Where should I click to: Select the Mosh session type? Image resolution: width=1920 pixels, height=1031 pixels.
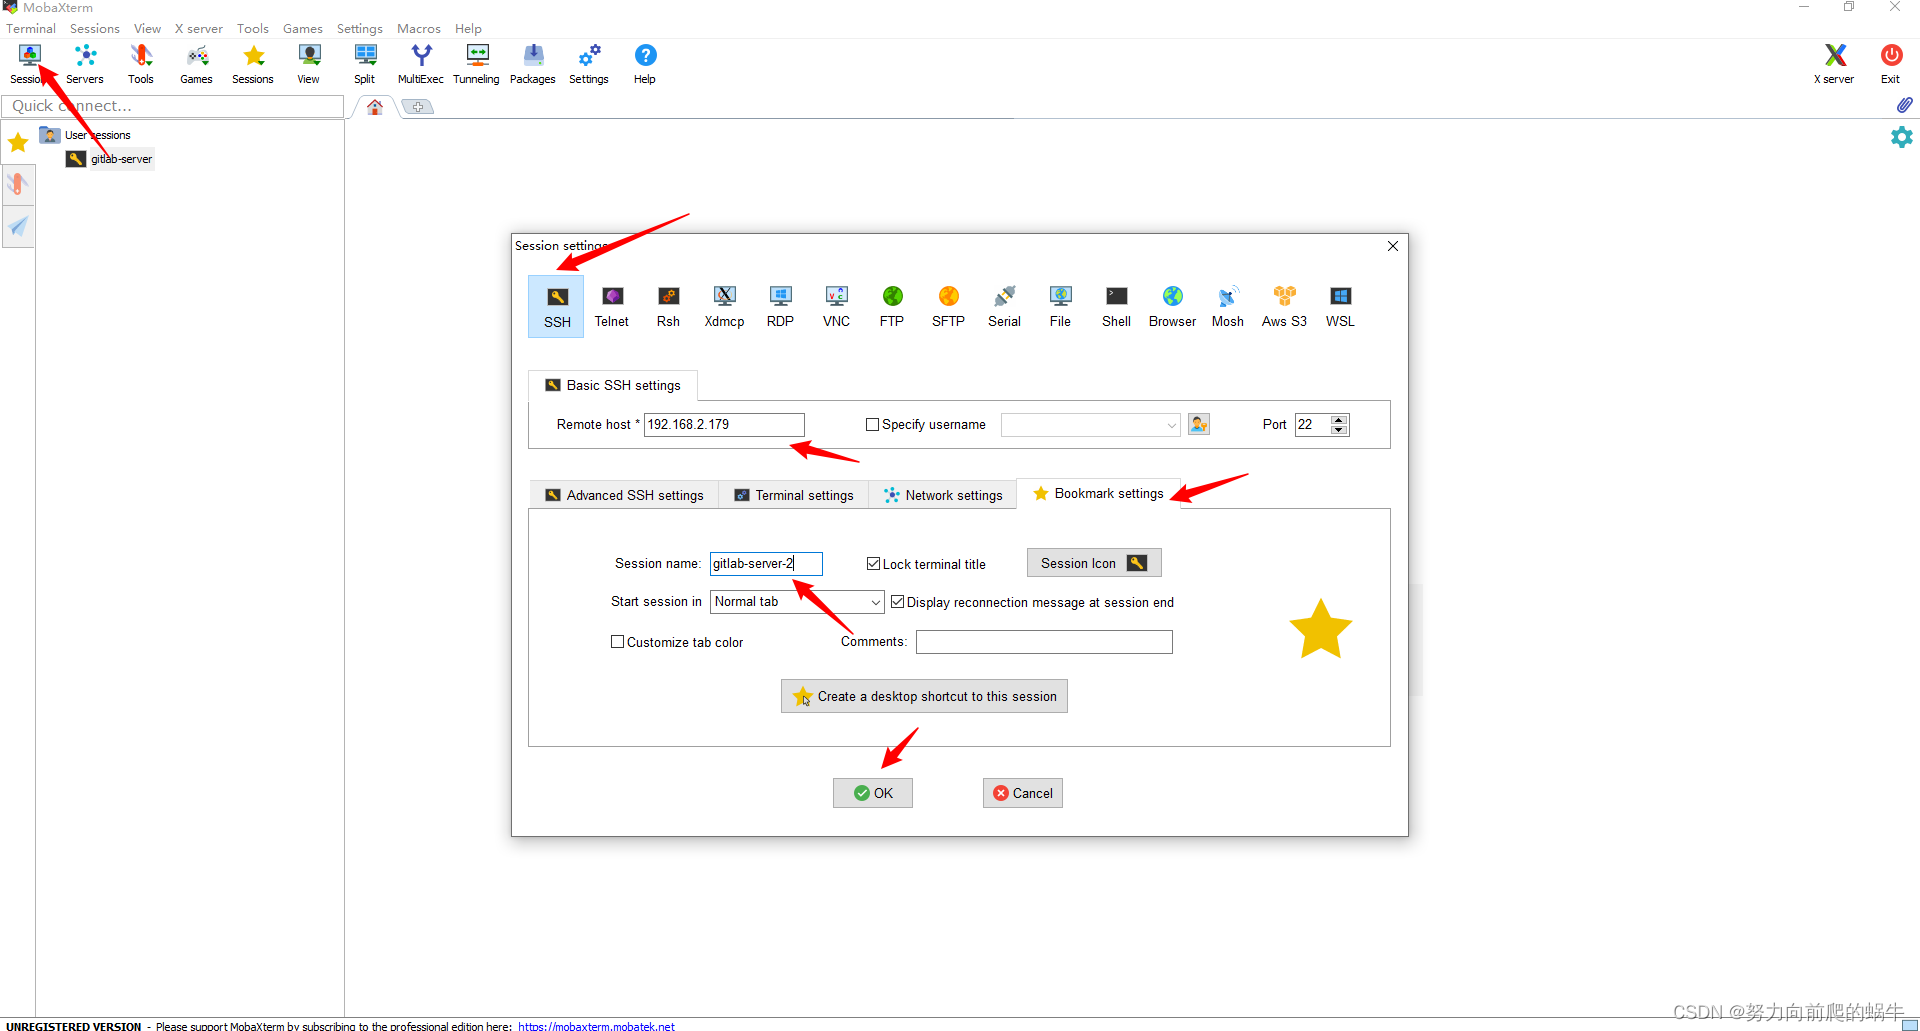[1228, 307]
